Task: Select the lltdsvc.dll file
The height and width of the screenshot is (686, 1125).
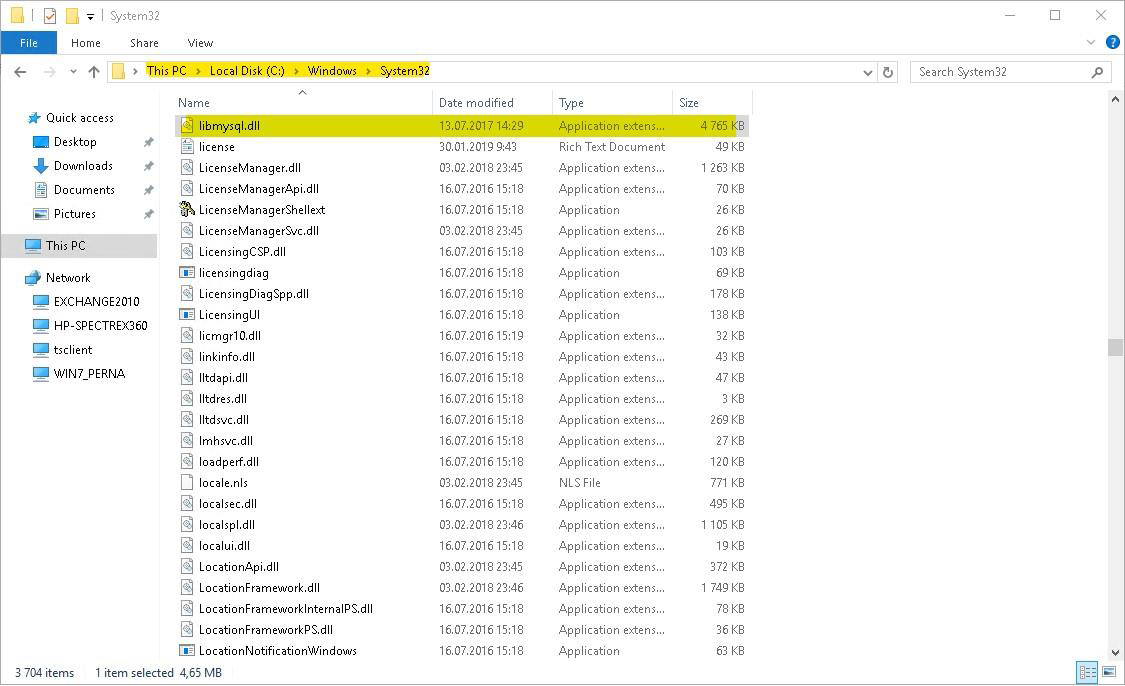Action: click(224, 420)
